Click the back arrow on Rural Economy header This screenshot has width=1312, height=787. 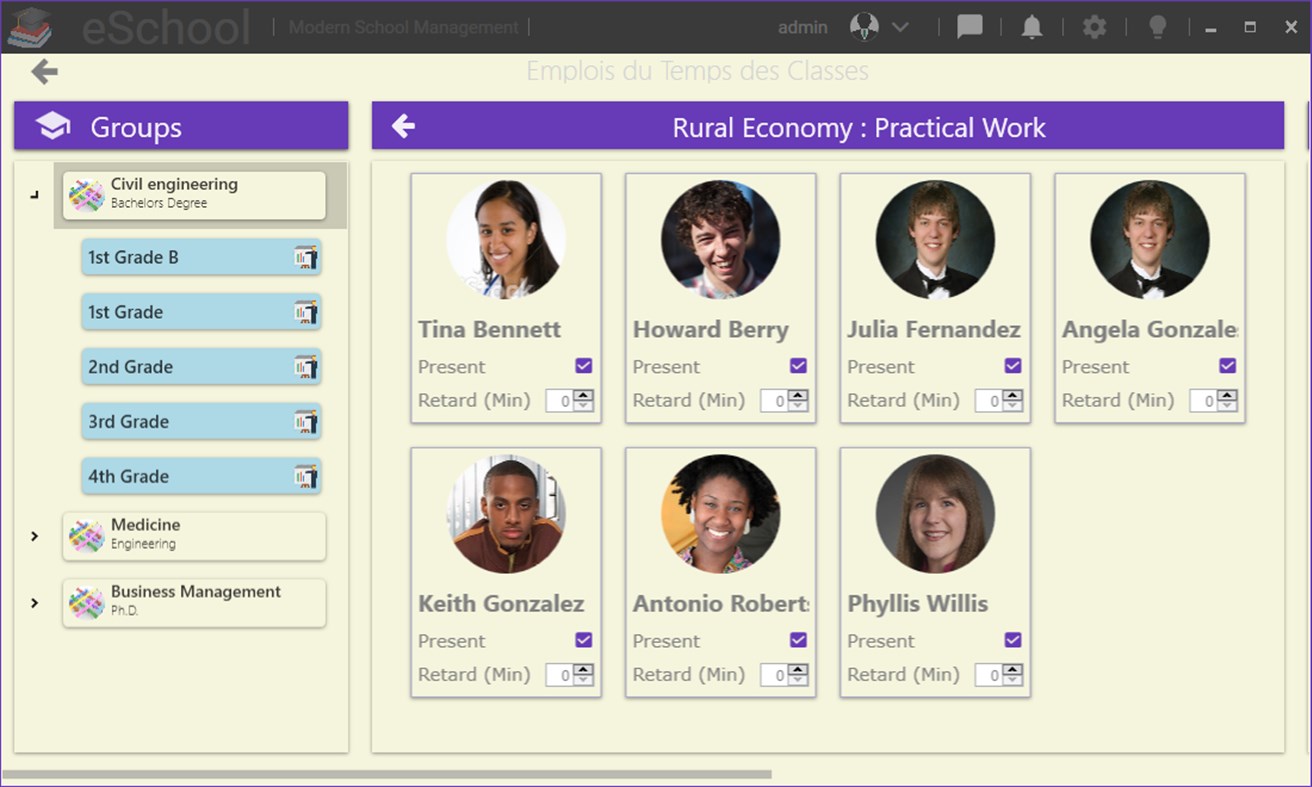(403, 127)
